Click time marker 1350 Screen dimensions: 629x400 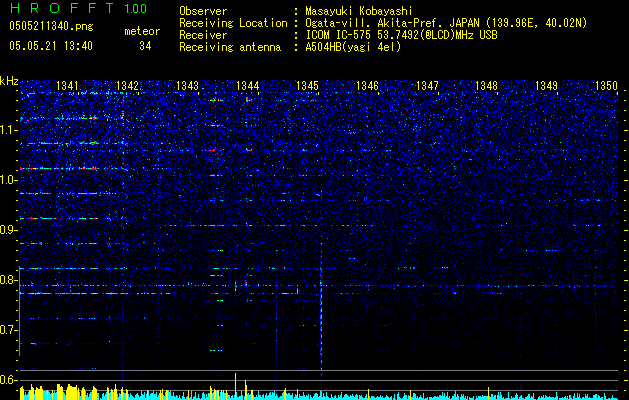click(606, 85)
